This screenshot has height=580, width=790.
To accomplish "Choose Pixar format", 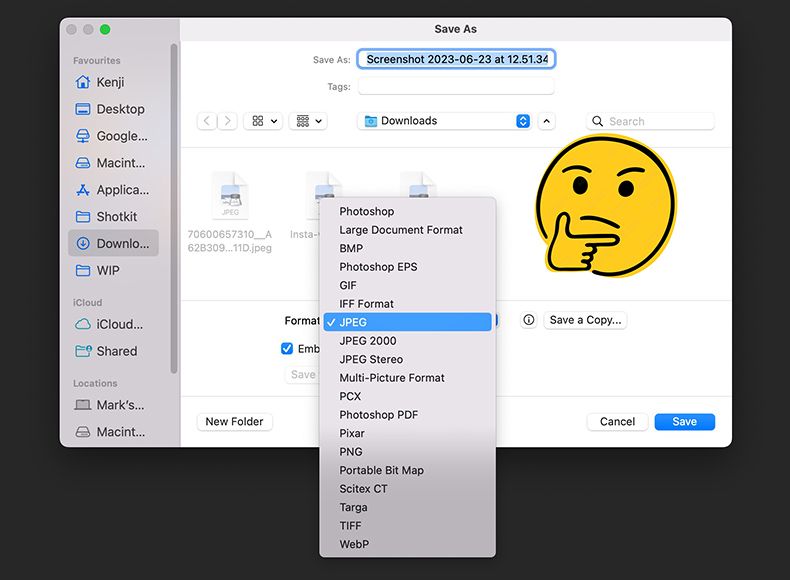I will click(407, 433).
